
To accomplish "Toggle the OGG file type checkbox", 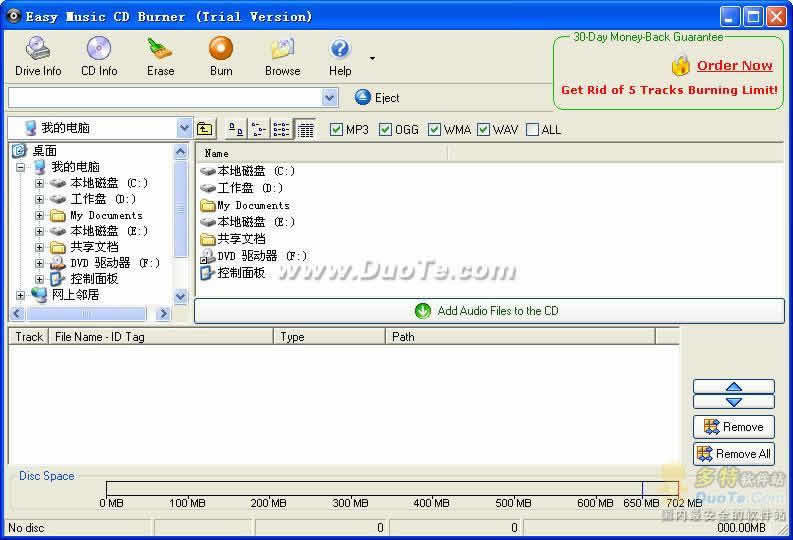I will (x=386, y=130).
